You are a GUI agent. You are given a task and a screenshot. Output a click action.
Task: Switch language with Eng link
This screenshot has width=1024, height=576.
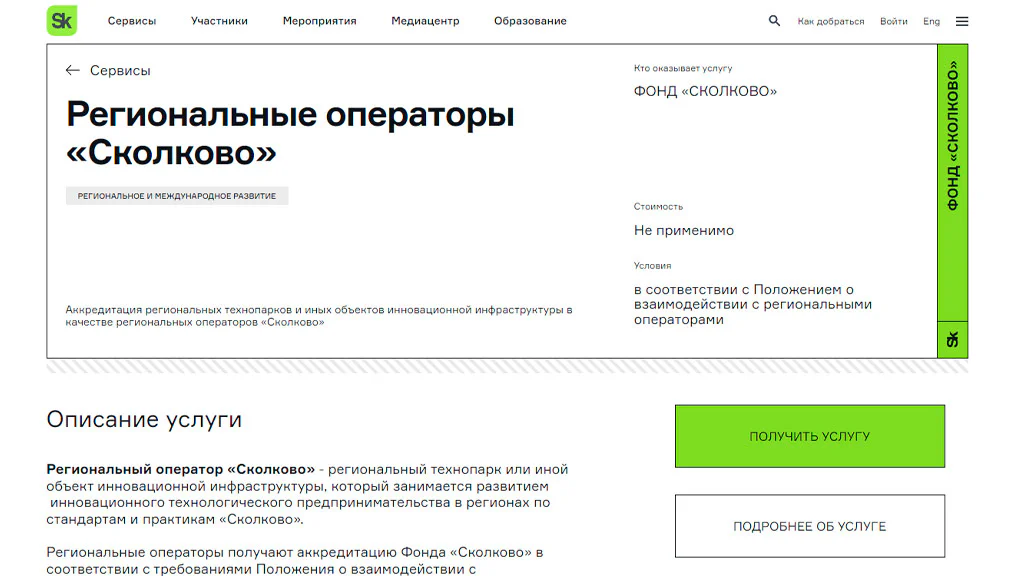click(x=931, y=22)
